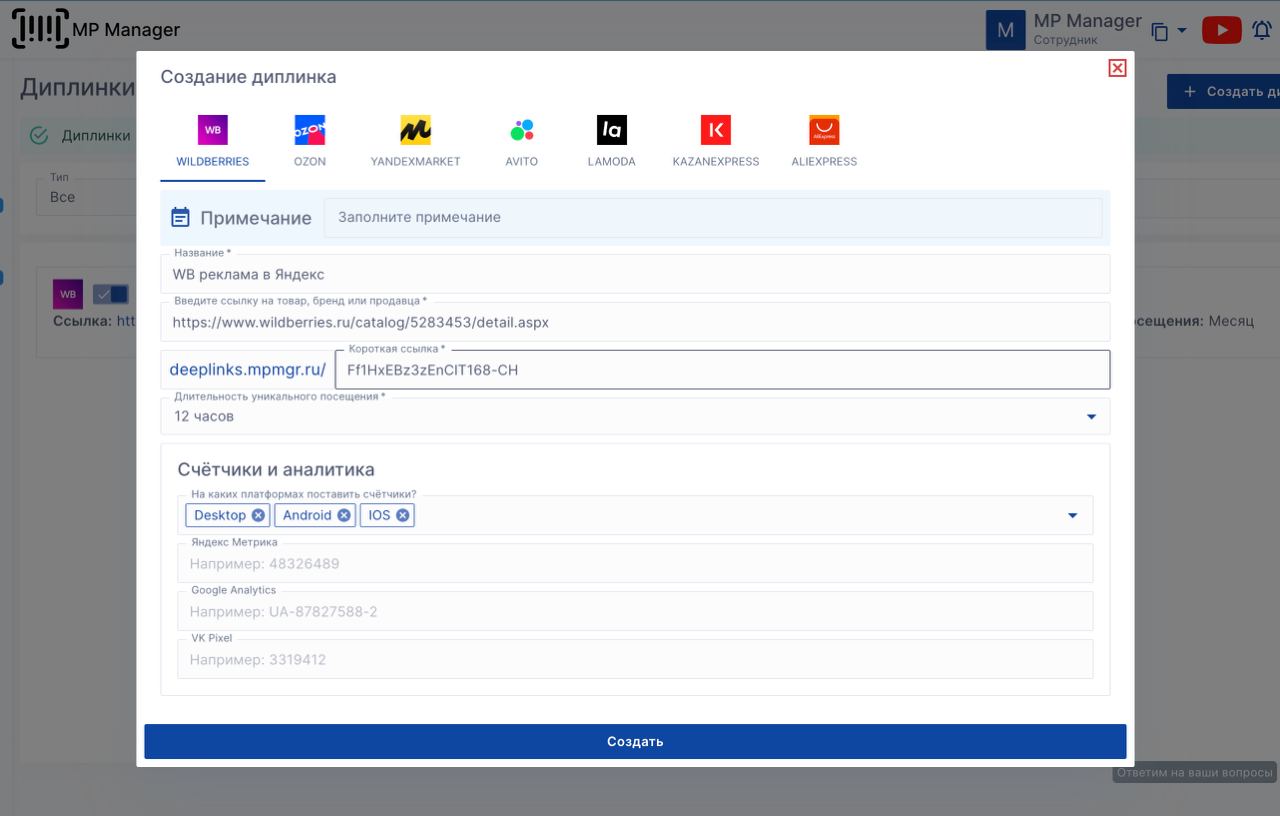This screenshot has height=816, width=1280.
Task: Select the AliExpress marketplace icon
Action: click(824, 131)
